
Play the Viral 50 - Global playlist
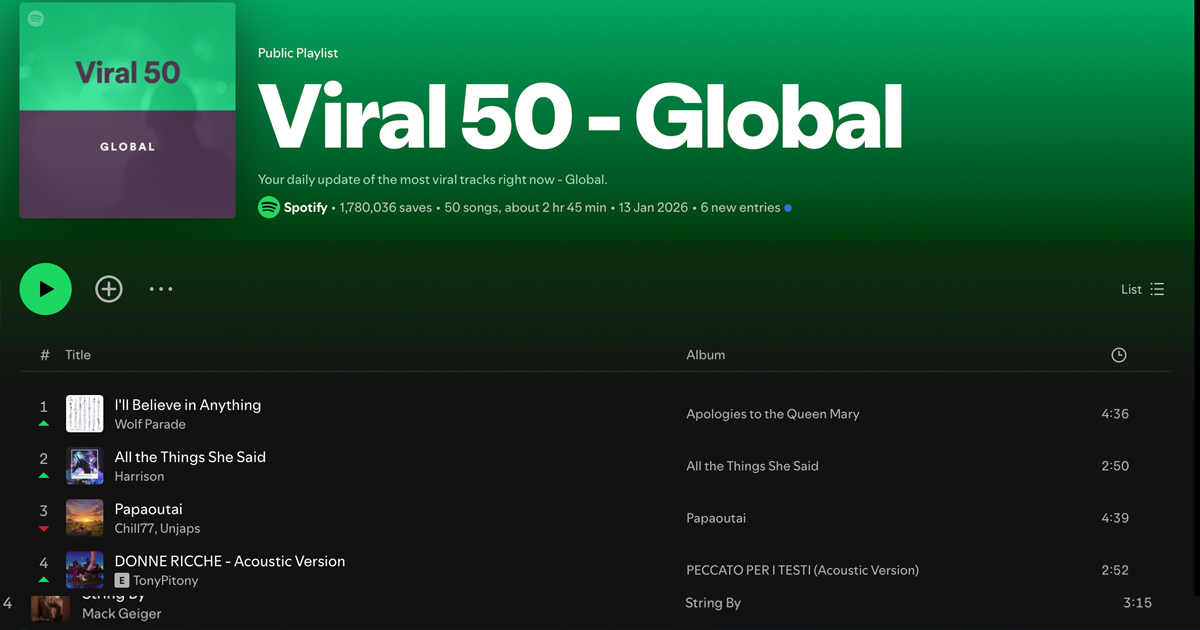click(46, 289)
